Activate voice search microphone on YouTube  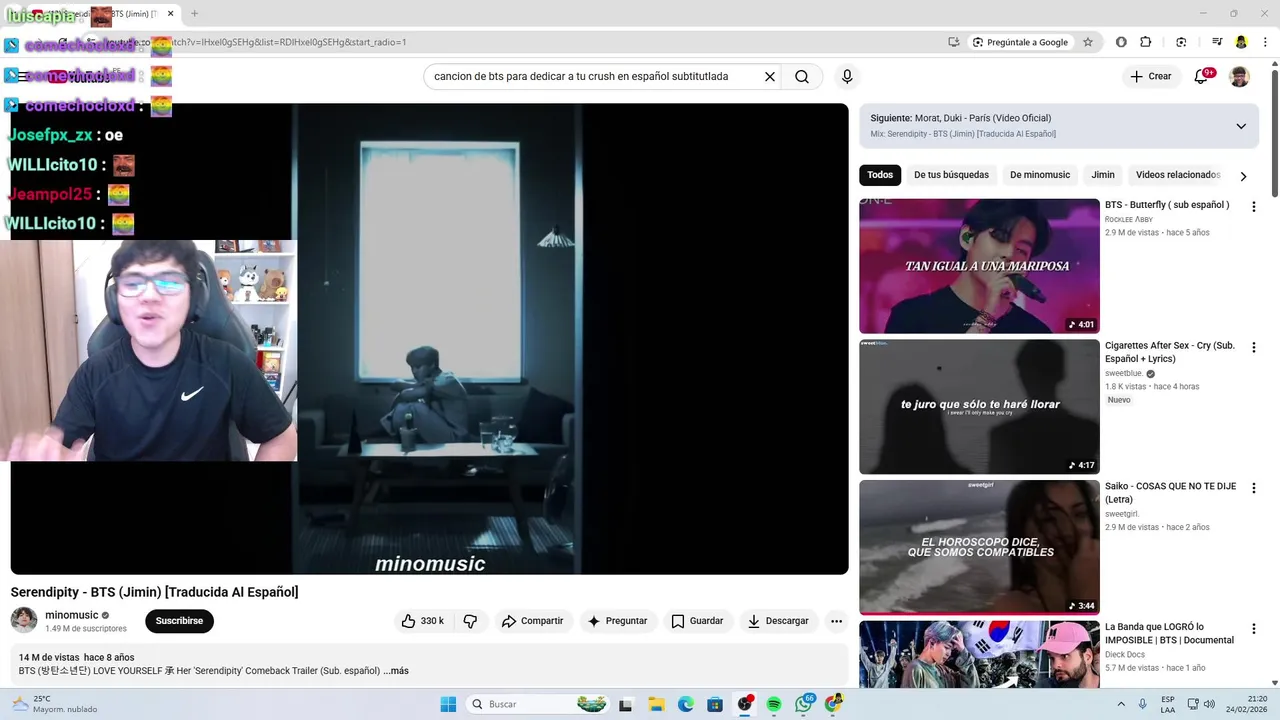tap(847, 76)
